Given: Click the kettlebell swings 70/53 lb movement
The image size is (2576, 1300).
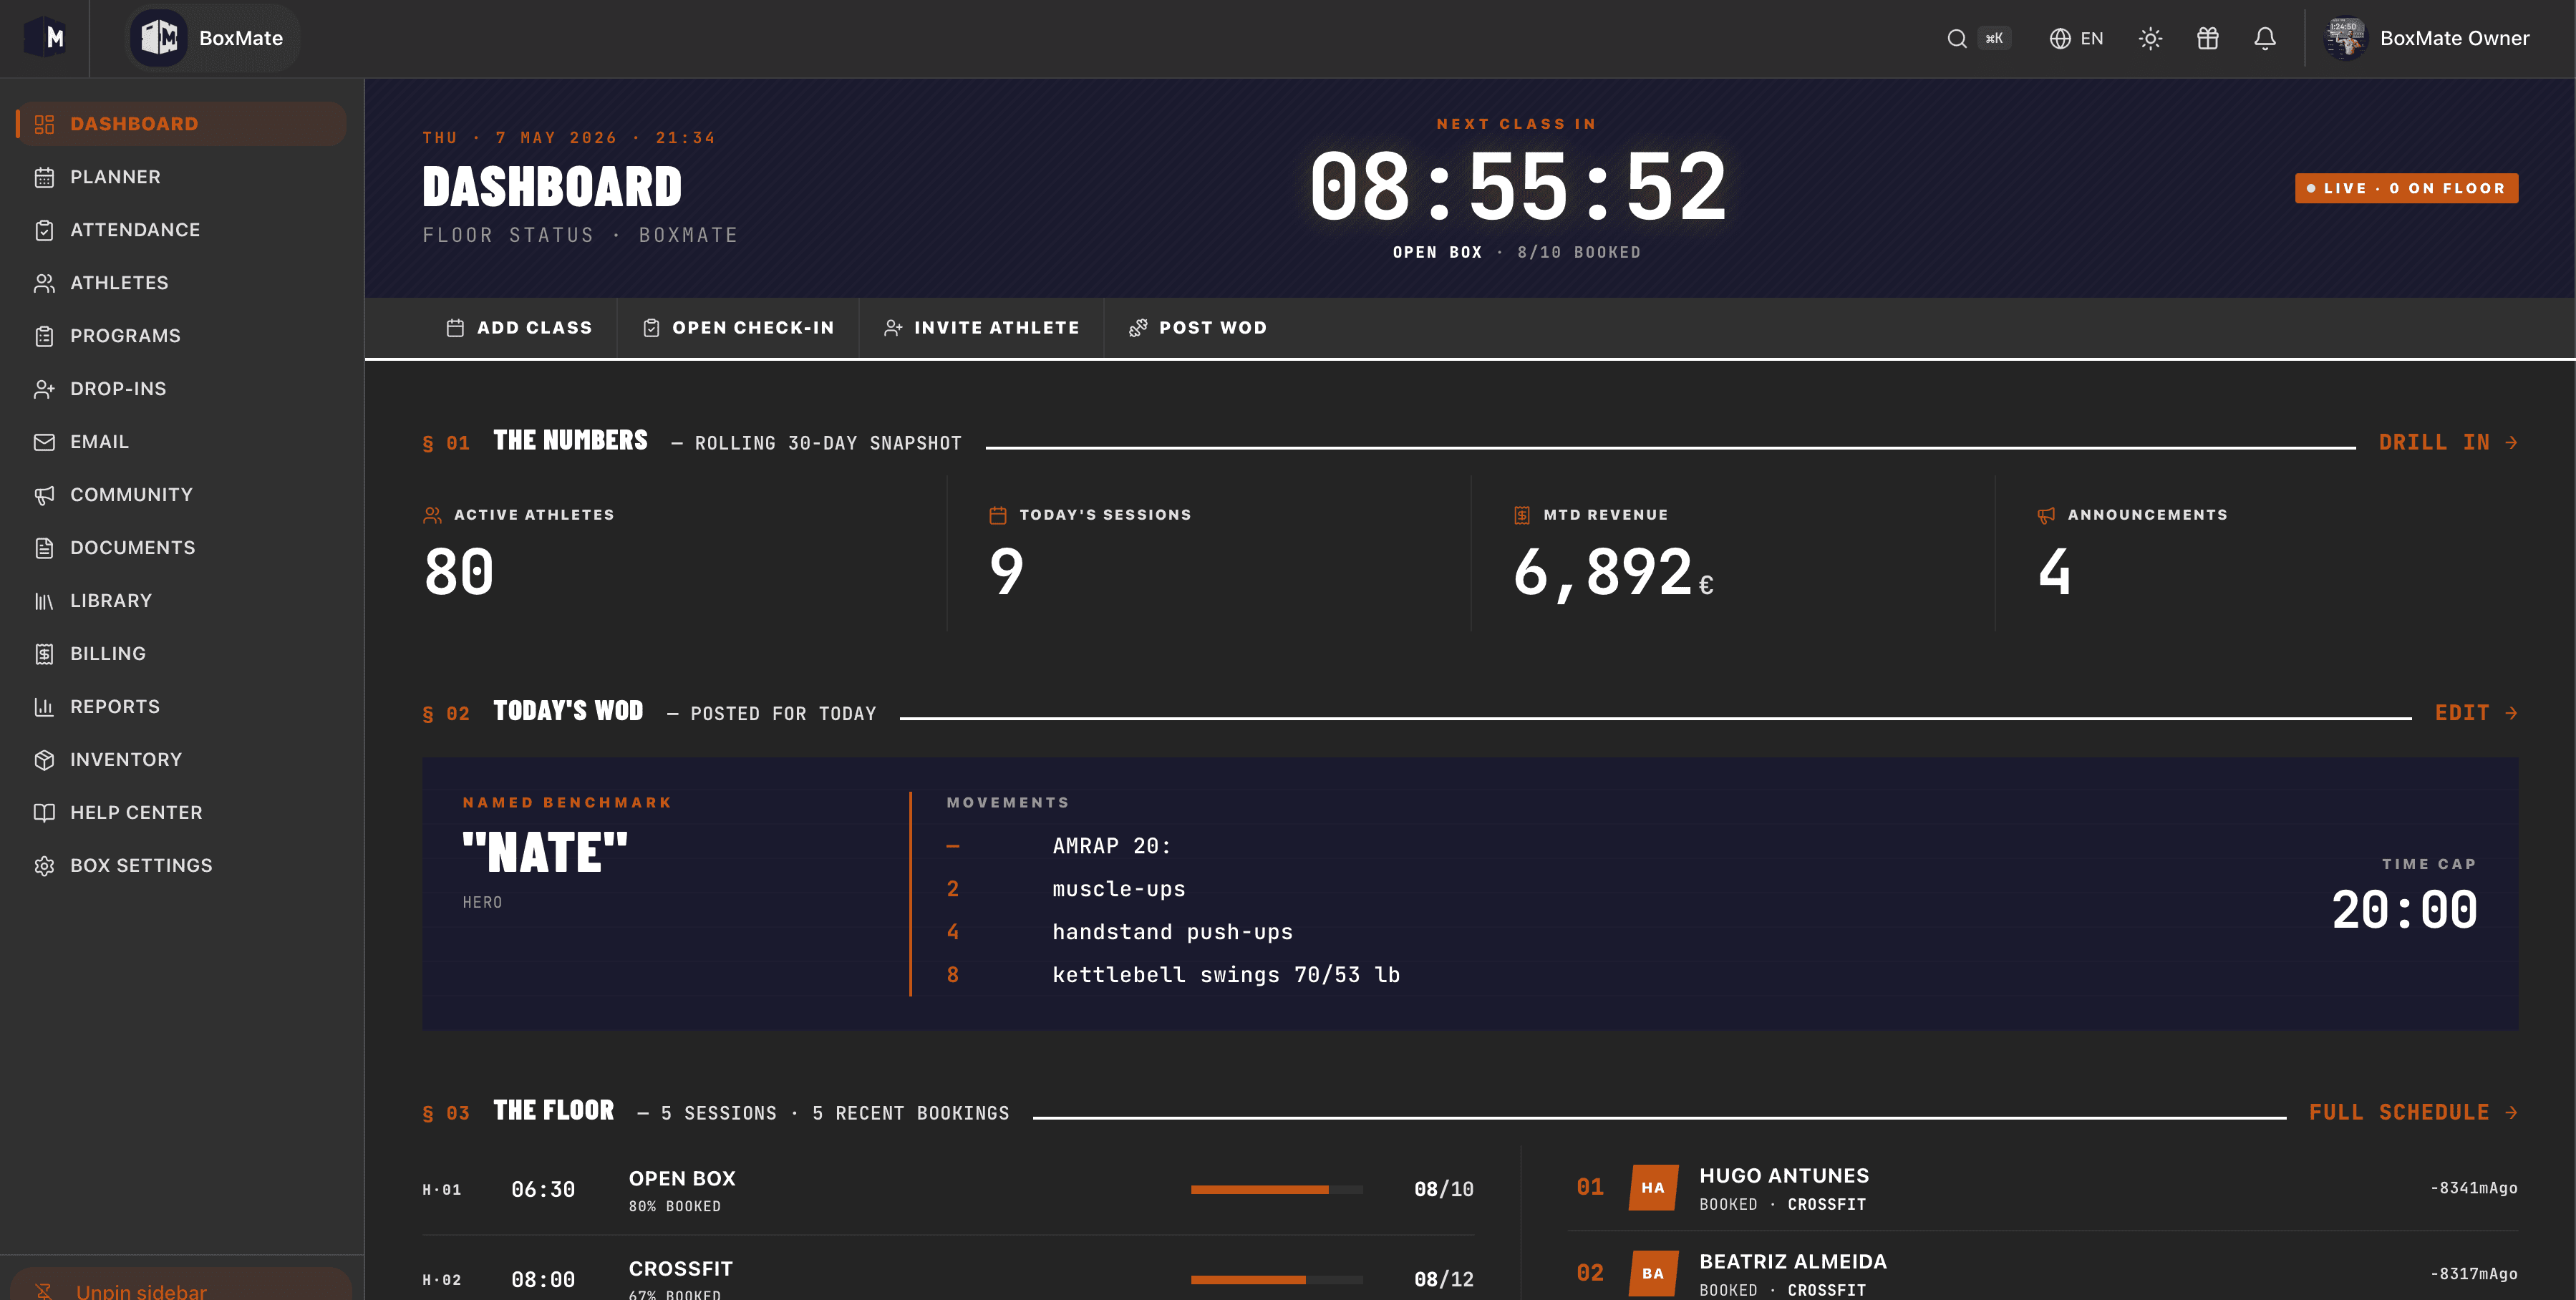Looking at the screenshot, I should point(1226,975).
